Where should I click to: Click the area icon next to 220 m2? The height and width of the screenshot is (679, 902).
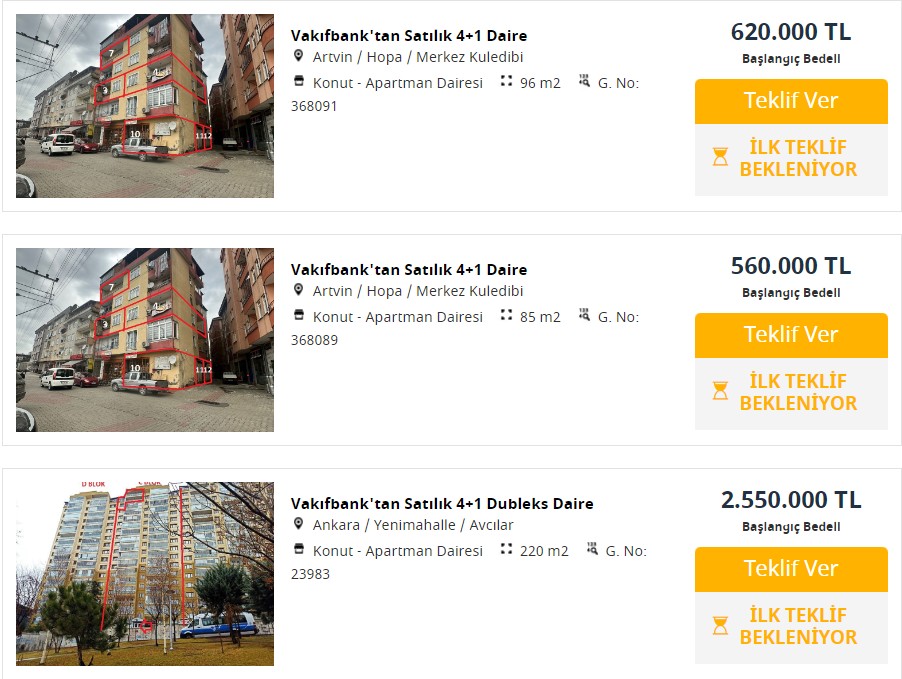506,550
